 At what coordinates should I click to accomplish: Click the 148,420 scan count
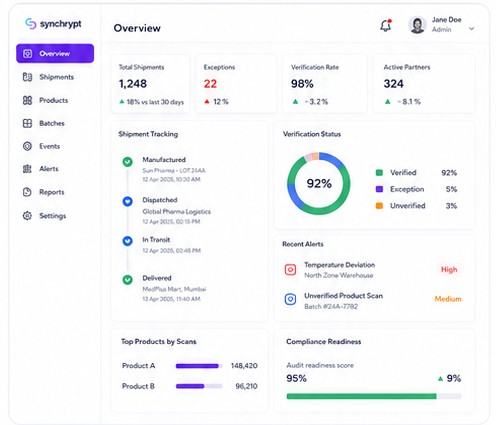244,366
